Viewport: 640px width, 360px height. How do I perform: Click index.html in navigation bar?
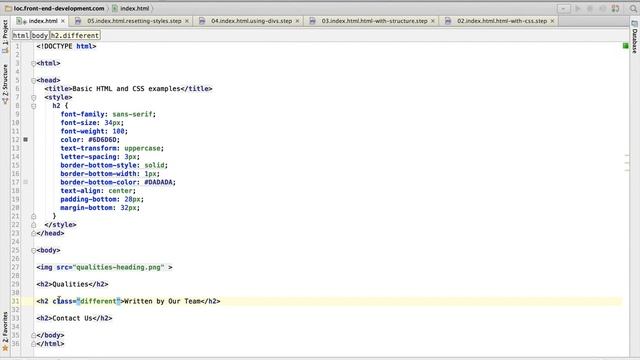(134, 8)
